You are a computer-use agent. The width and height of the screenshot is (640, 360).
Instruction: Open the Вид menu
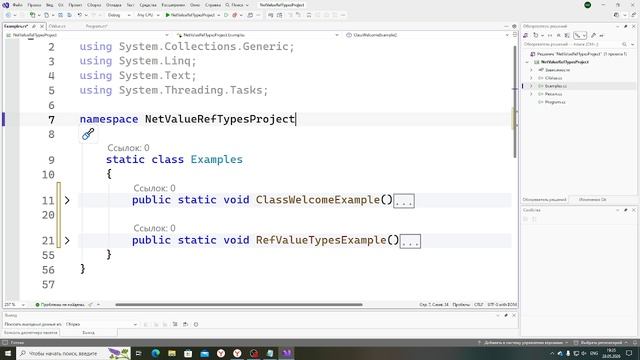coord(49,5)
